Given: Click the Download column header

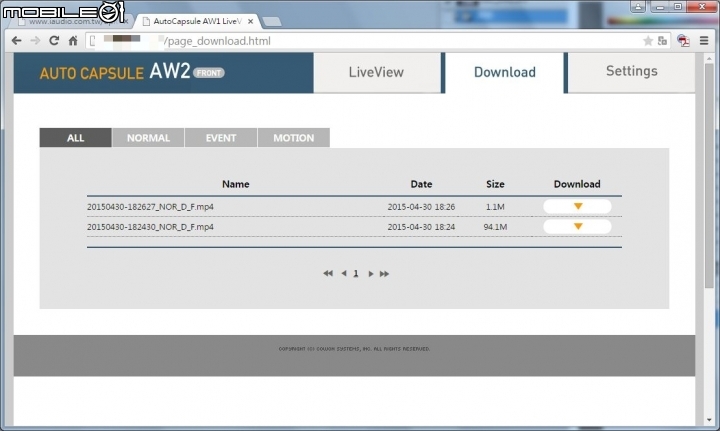Looking at the screenshot, I should 577,184.
